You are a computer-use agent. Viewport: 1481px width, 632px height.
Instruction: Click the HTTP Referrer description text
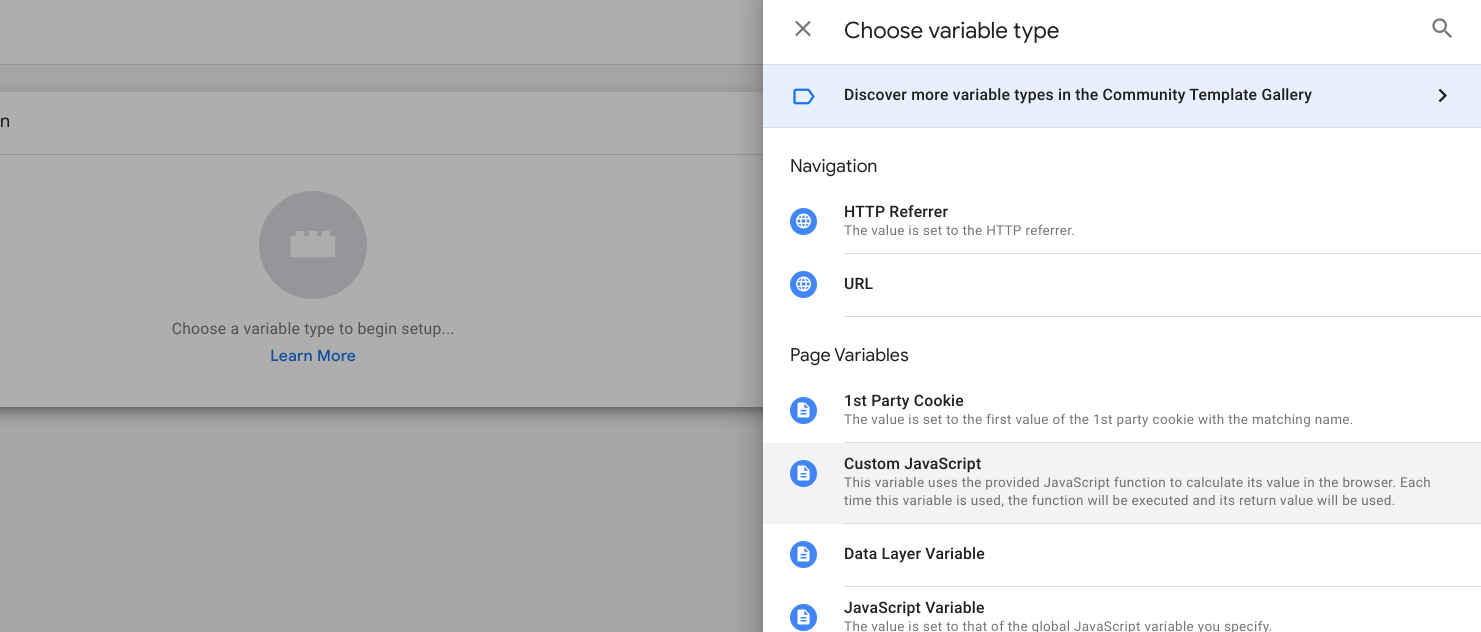(959, 231)
